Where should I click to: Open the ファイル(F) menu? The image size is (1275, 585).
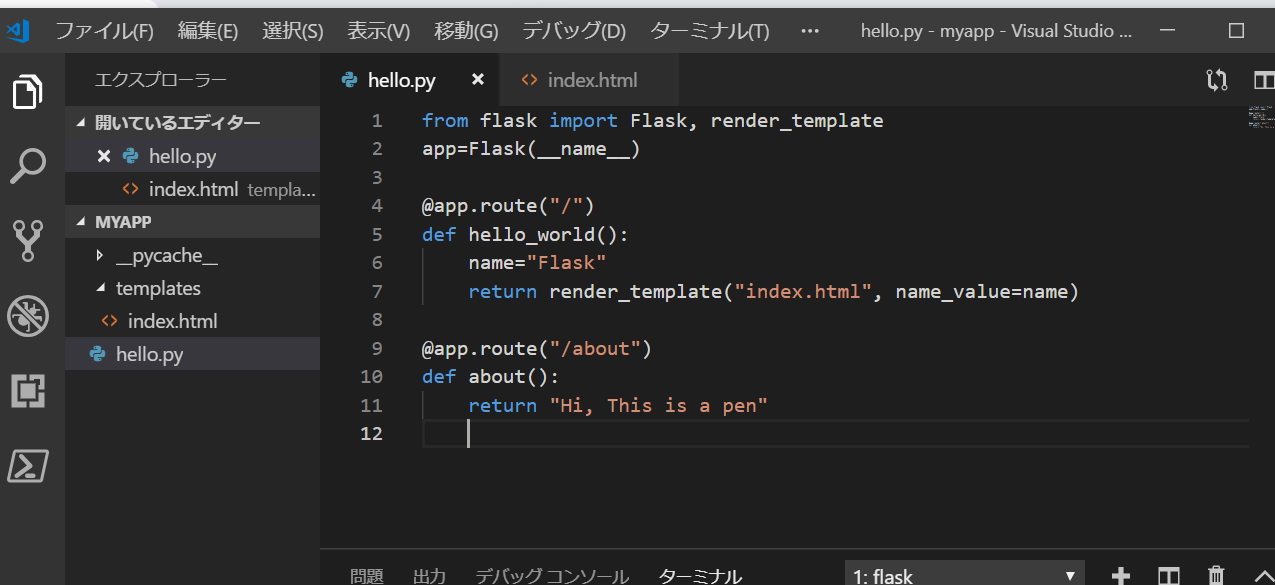pyautogui.click(x=104, y=31)
